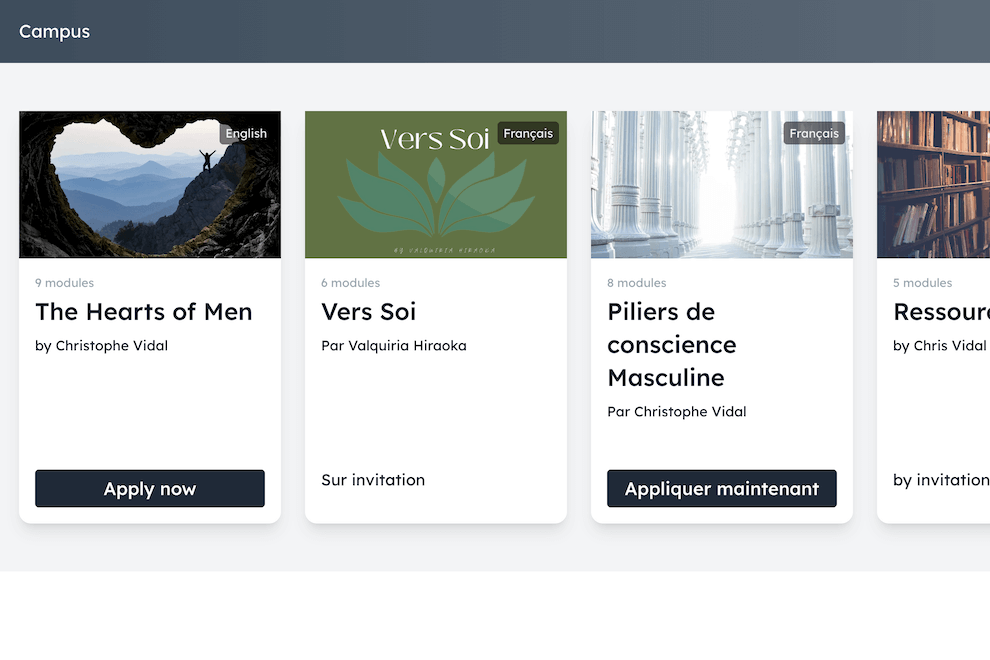Click the '8 modules' label
The width and height of the screenshot is (990, 660).
pyautogui.click(x=636, y=283)
